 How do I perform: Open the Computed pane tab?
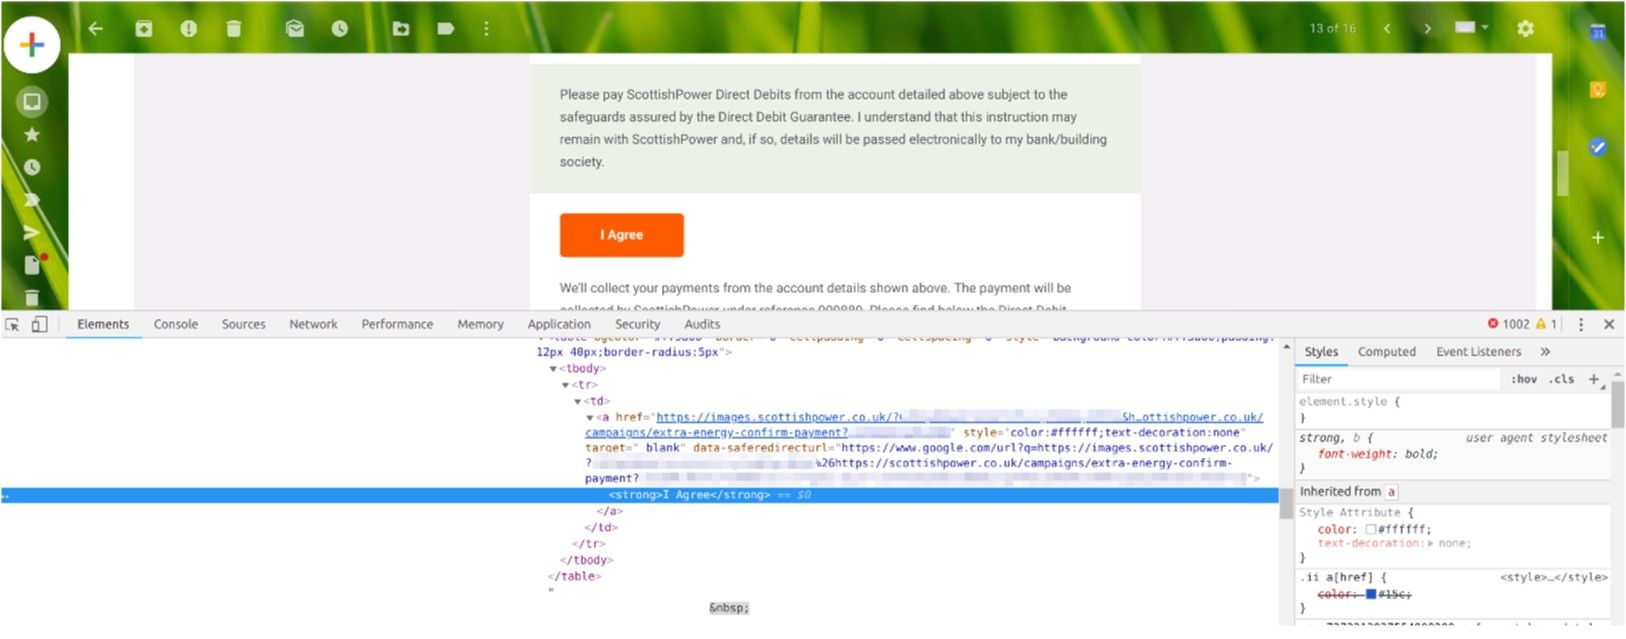coord(1387,352)
